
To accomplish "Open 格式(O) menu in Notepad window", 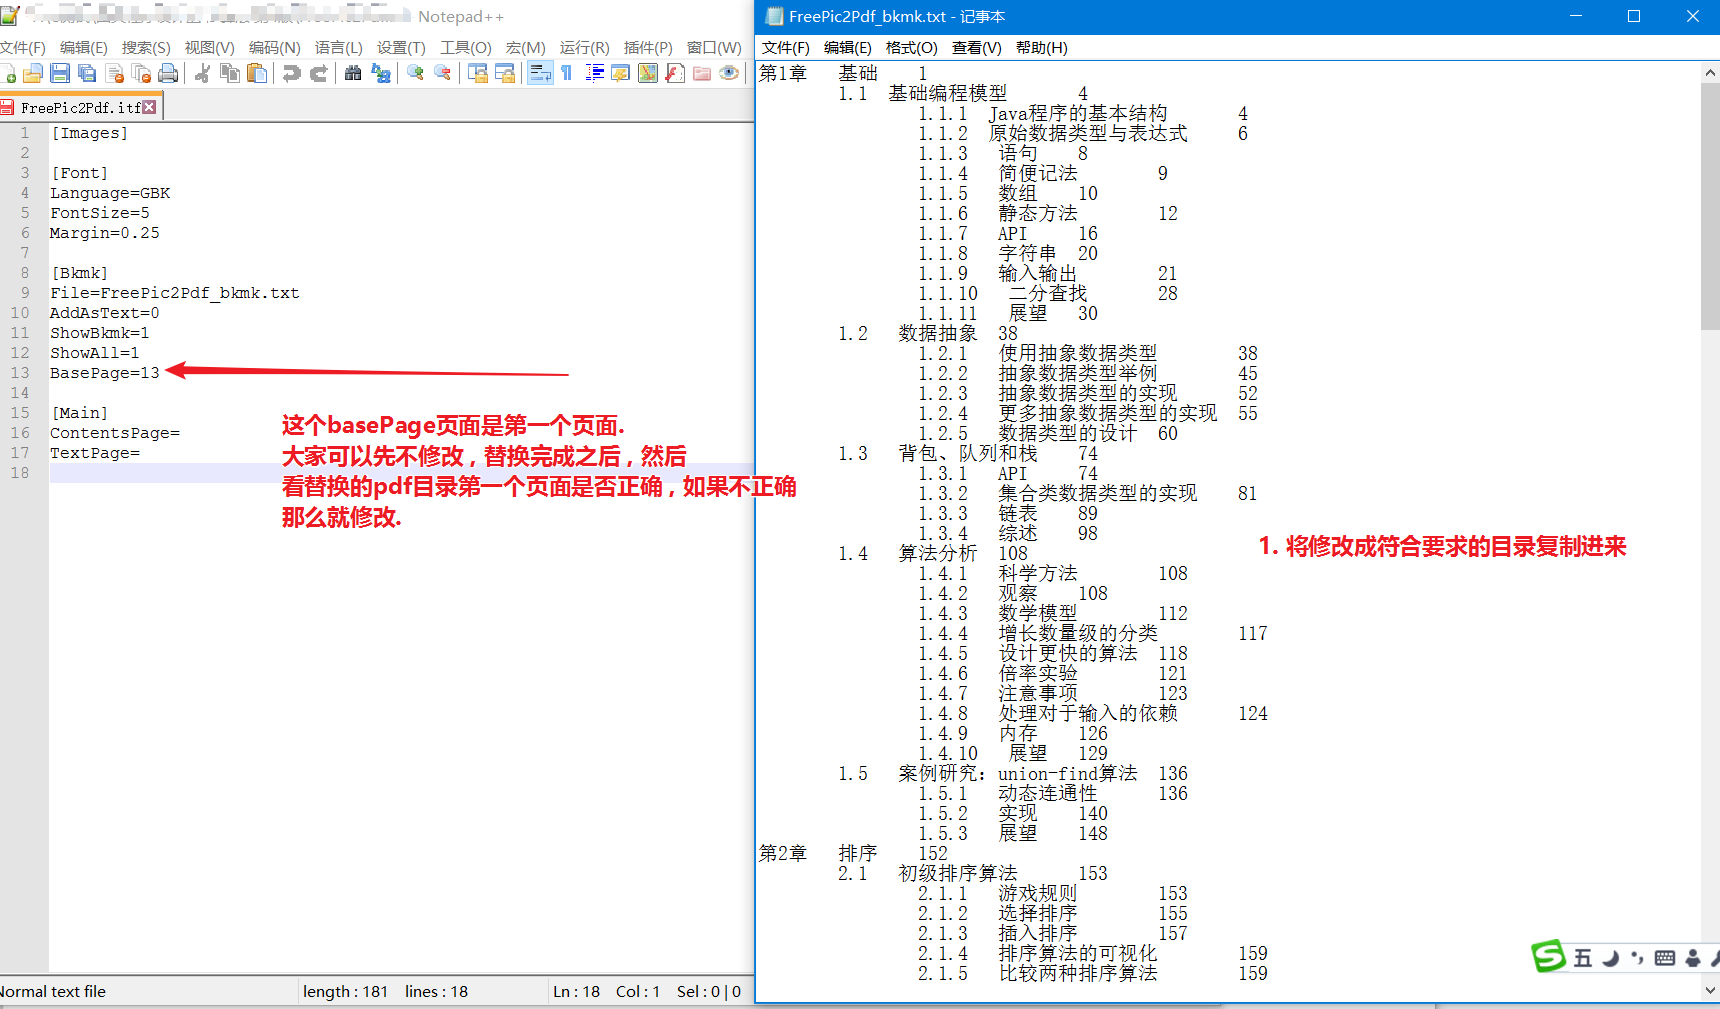I will pyautogui.click(x=911, y=48).
